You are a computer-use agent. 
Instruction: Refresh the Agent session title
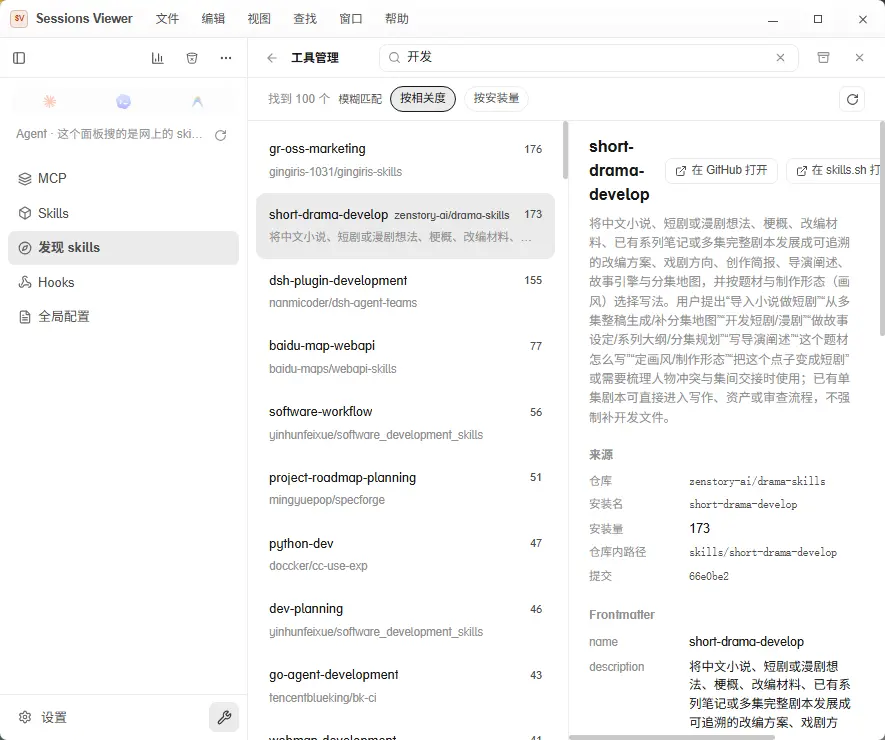click(221, 135)
